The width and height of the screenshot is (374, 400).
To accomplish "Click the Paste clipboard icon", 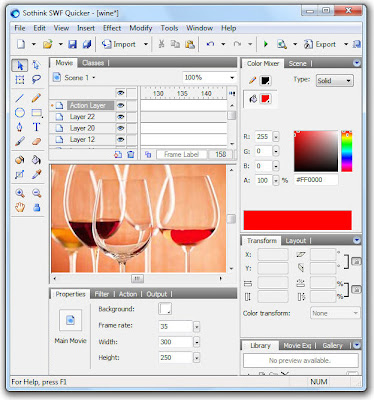I will (x=190, y=44).
